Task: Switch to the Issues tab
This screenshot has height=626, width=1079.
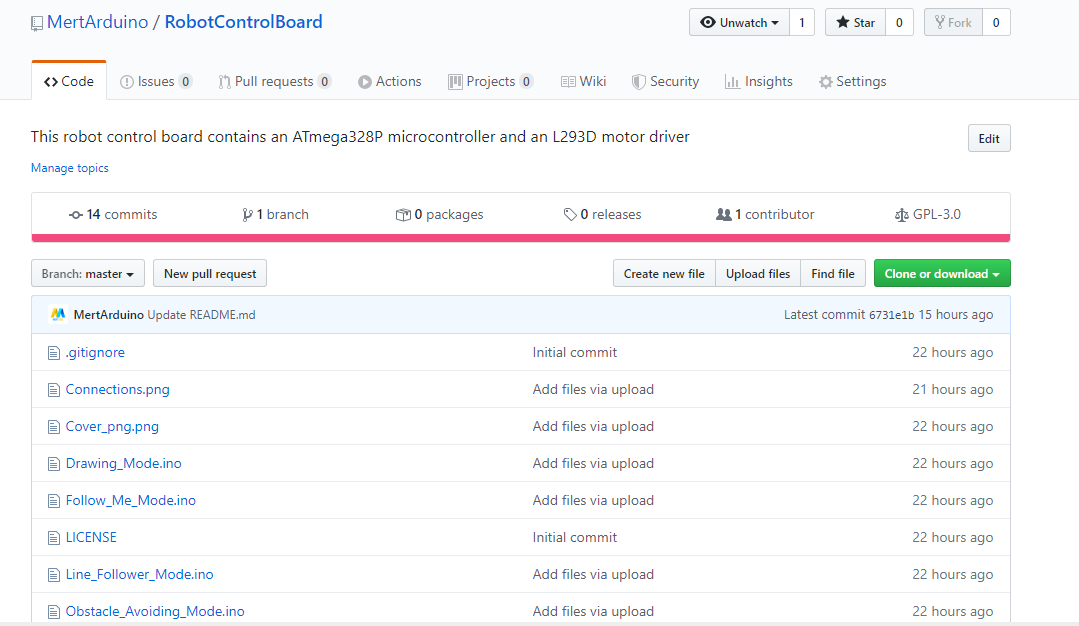Action: [x=156, y=81]
